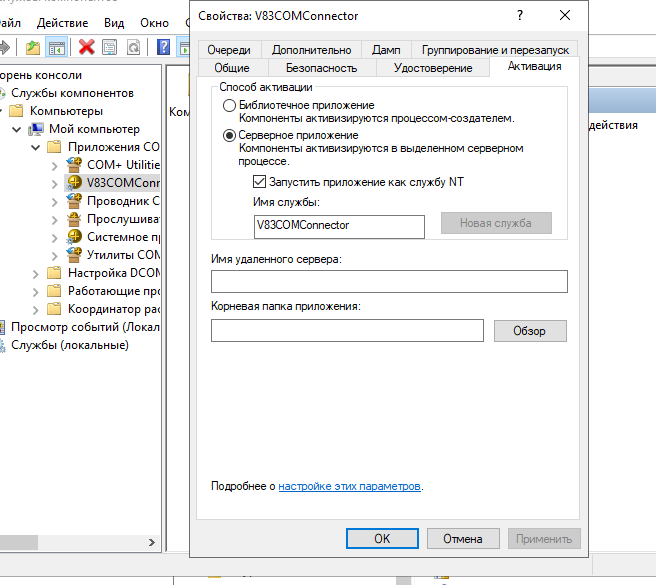Open the Вид menu
Image resolution: width=656 pixels, height=585 pixels.
pos(114,23)
